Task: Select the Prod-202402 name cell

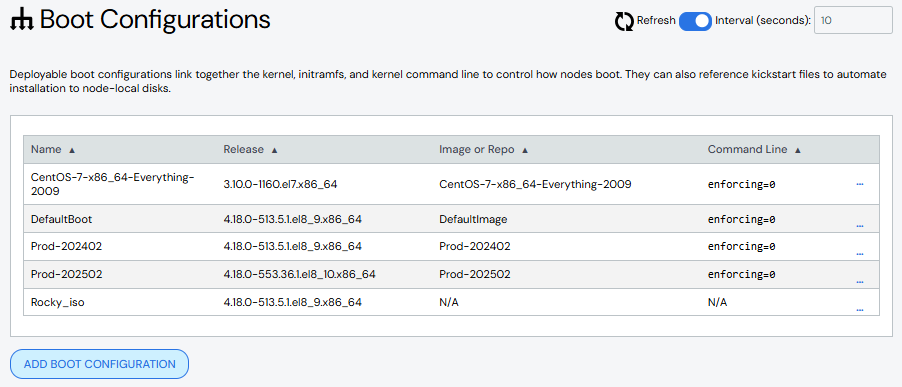Action: point(67,247)
